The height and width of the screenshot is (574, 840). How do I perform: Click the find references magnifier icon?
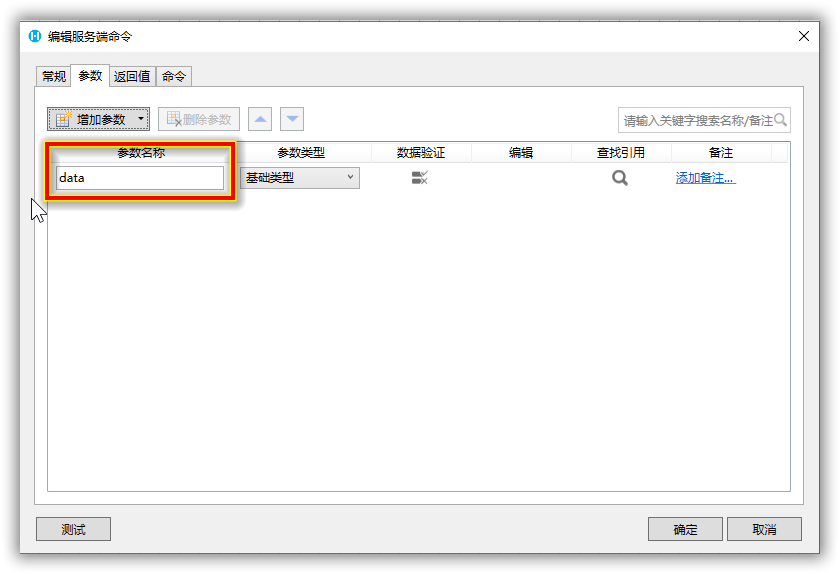click(620, 177)
